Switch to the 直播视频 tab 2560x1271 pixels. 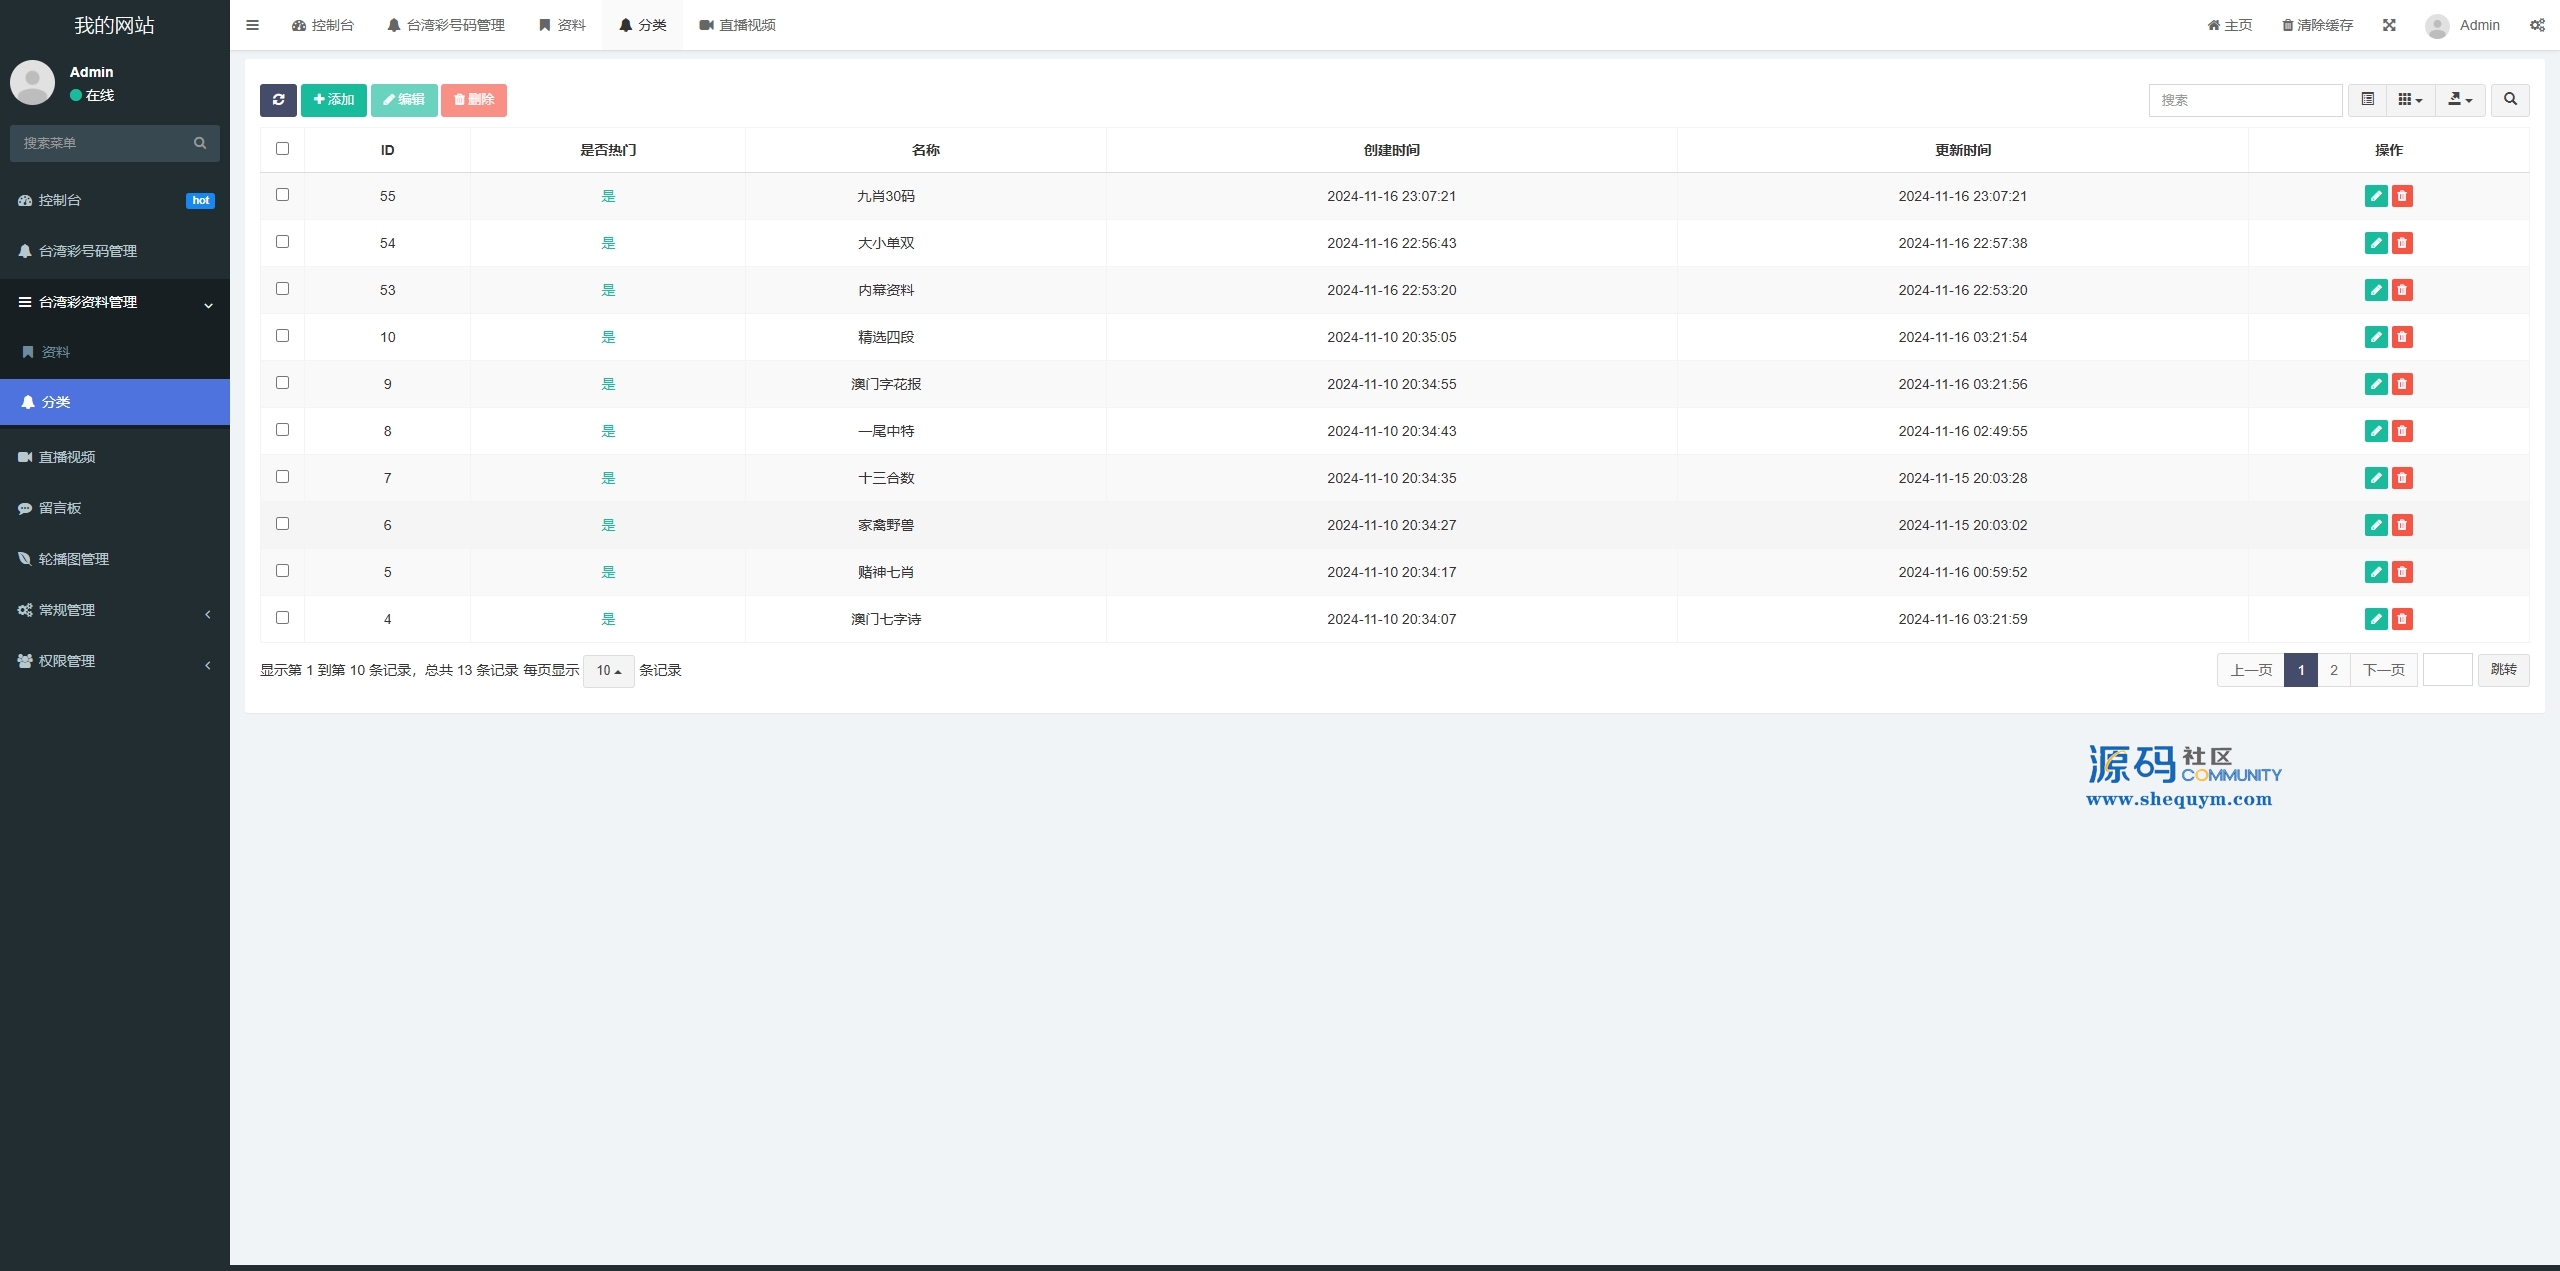pos(738,25)
